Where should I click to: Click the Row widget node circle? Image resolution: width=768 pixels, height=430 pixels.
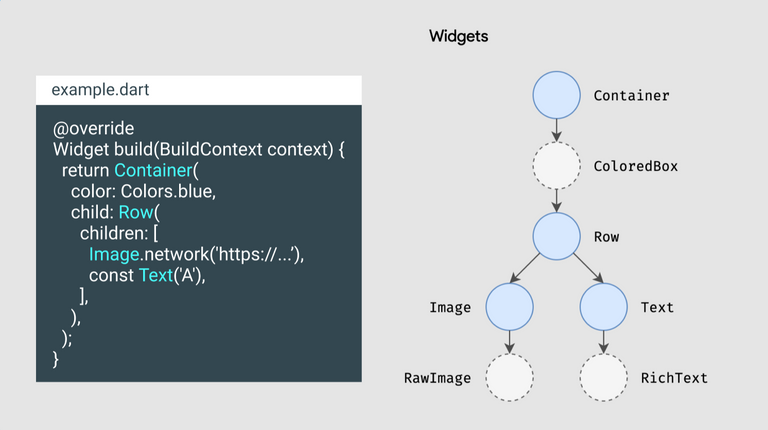tap(556, 236)
